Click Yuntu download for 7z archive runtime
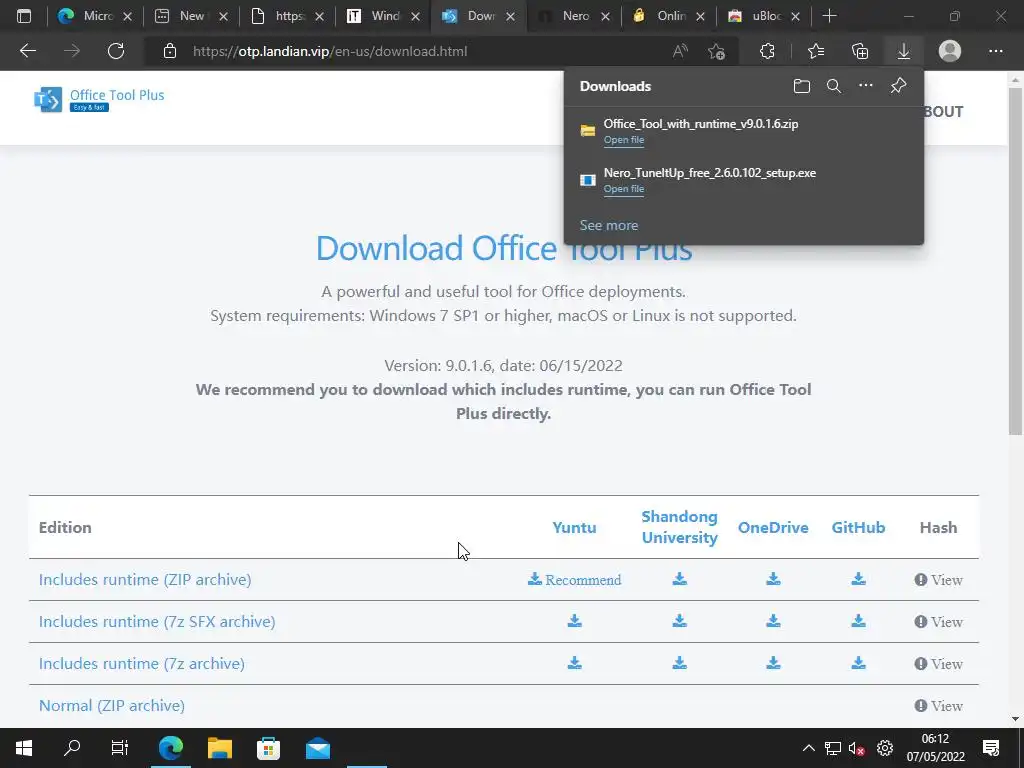Screen dimensions: 1024x768 575,663
